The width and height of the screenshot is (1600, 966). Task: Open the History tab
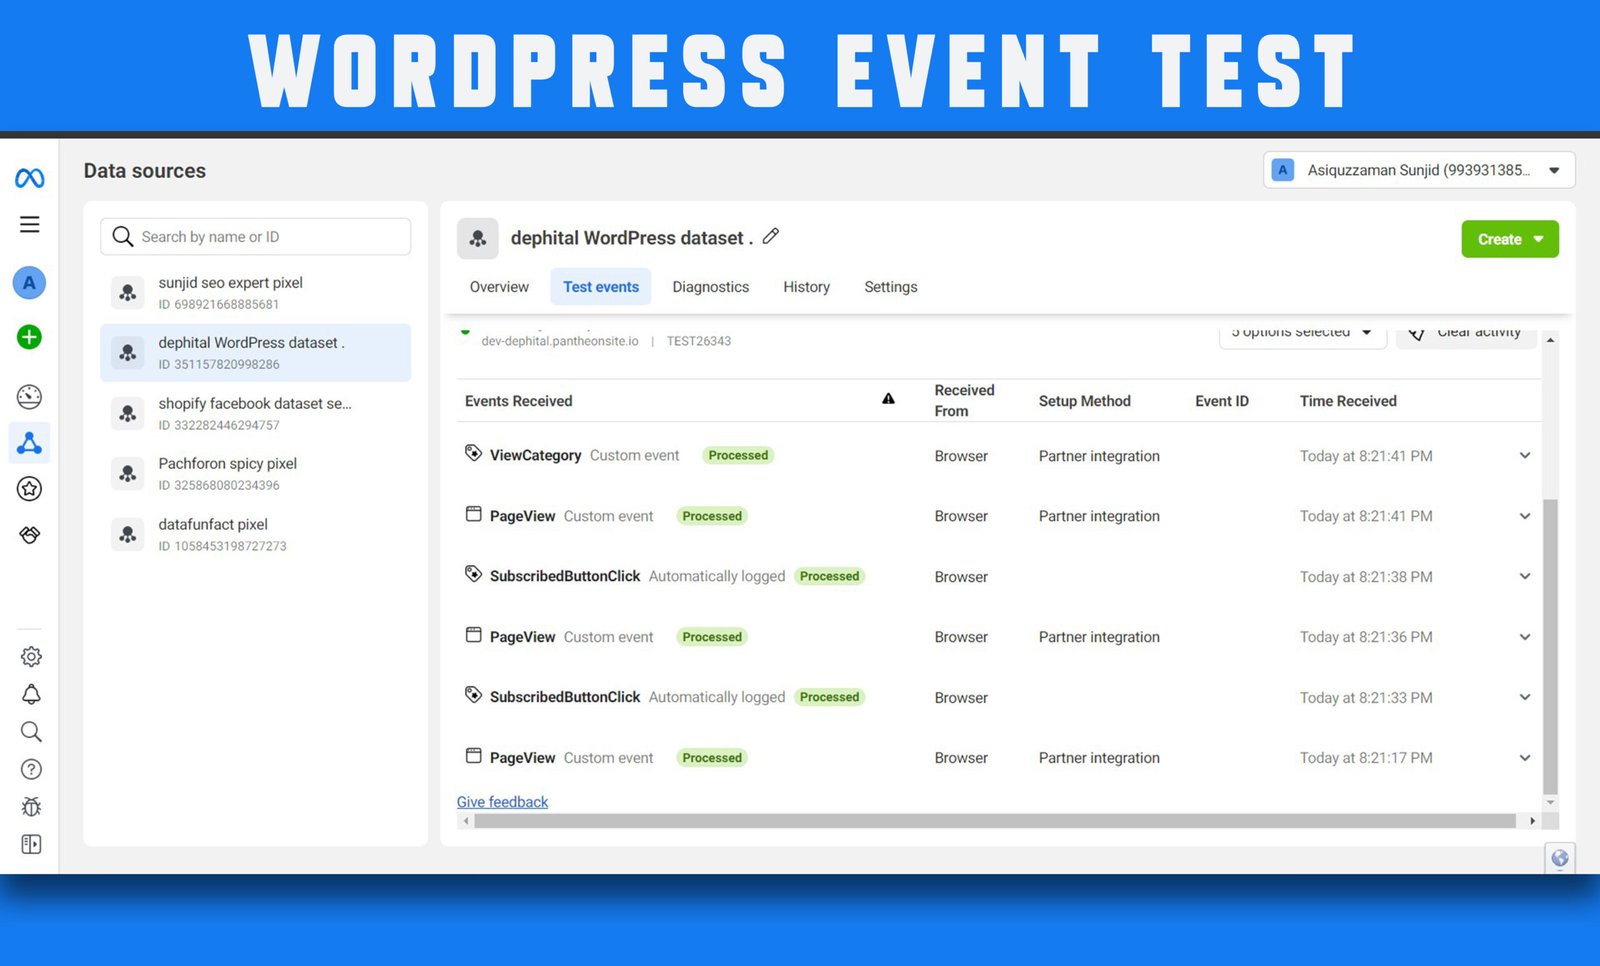pyautogui.click(x=807, y=287)
